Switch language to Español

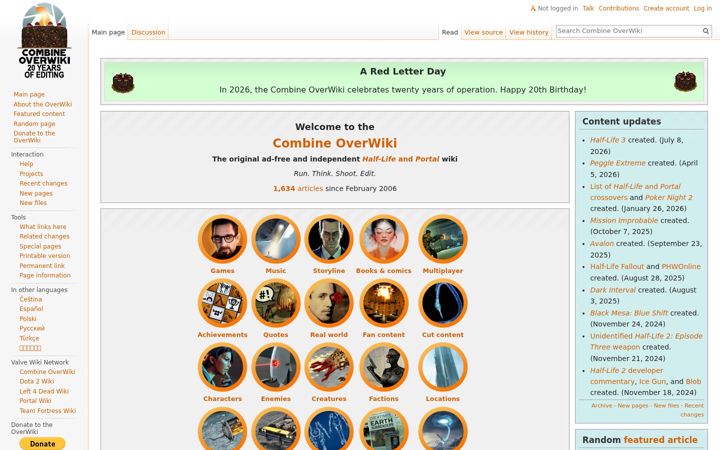click(31, 309)
